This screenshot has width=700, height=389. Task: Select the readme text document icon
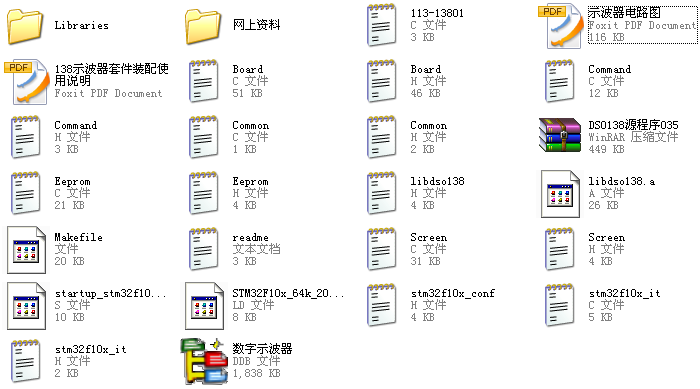[203, 249]
